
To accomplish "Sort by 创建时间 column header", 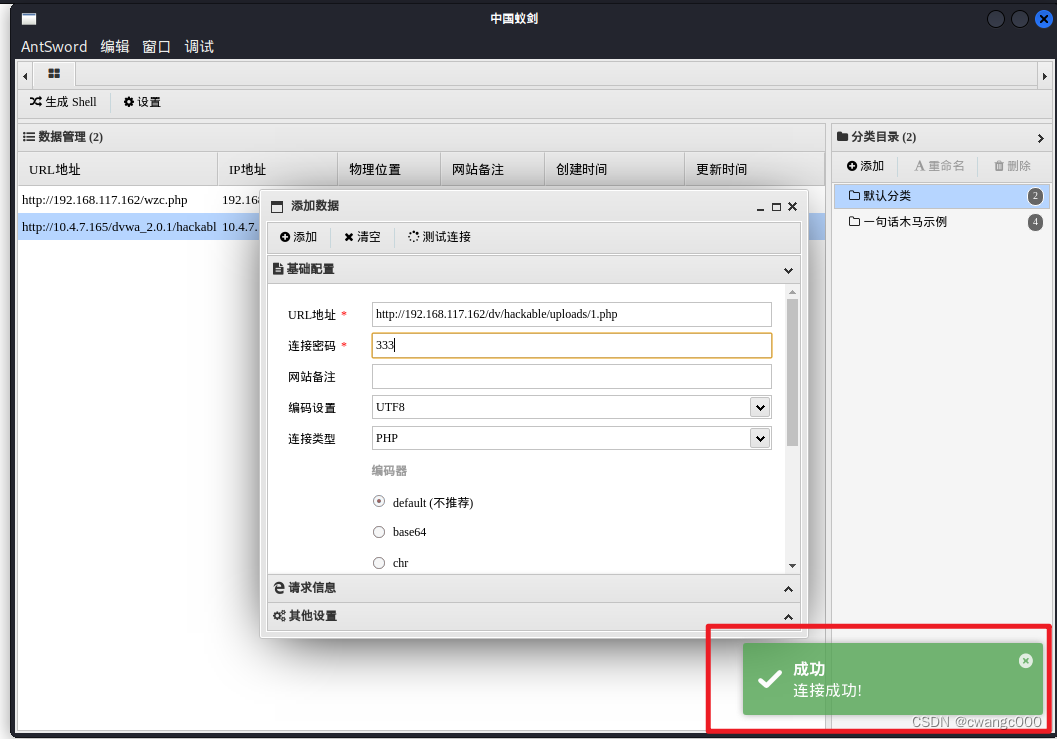I will pyautogui.click(x=614, y=169).
